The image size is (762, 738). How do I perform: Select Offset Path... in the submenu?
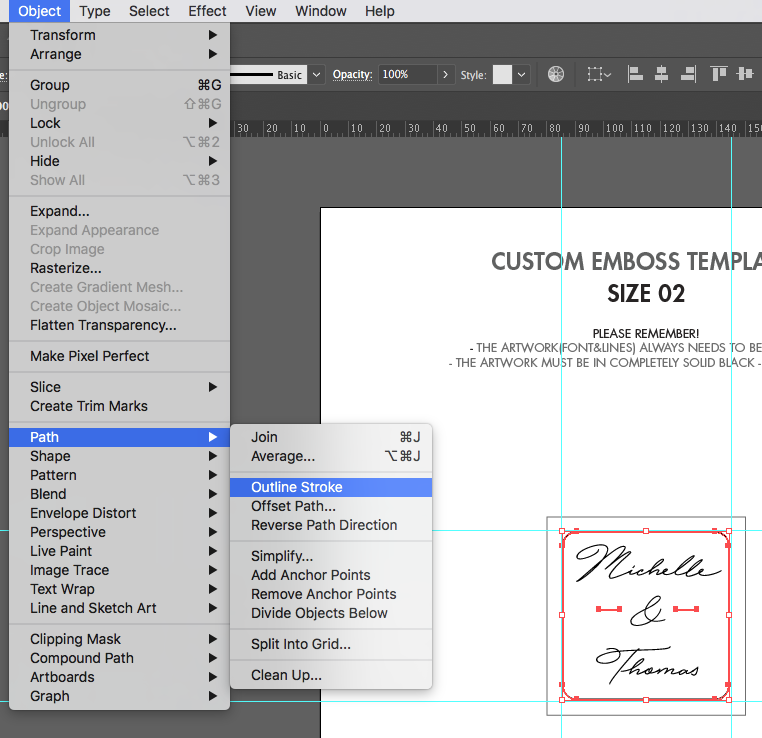(293, 506)
